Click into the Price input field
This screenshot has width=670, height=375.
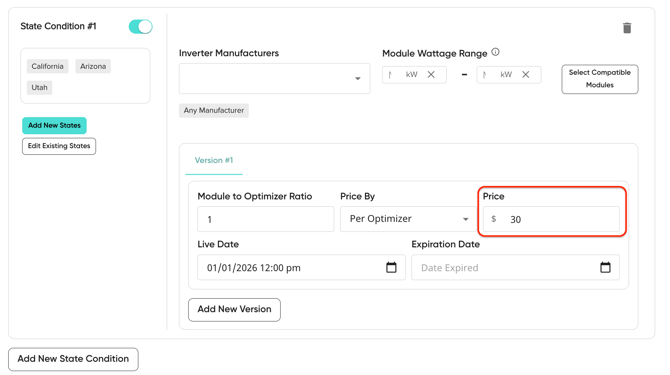point(551,219)
